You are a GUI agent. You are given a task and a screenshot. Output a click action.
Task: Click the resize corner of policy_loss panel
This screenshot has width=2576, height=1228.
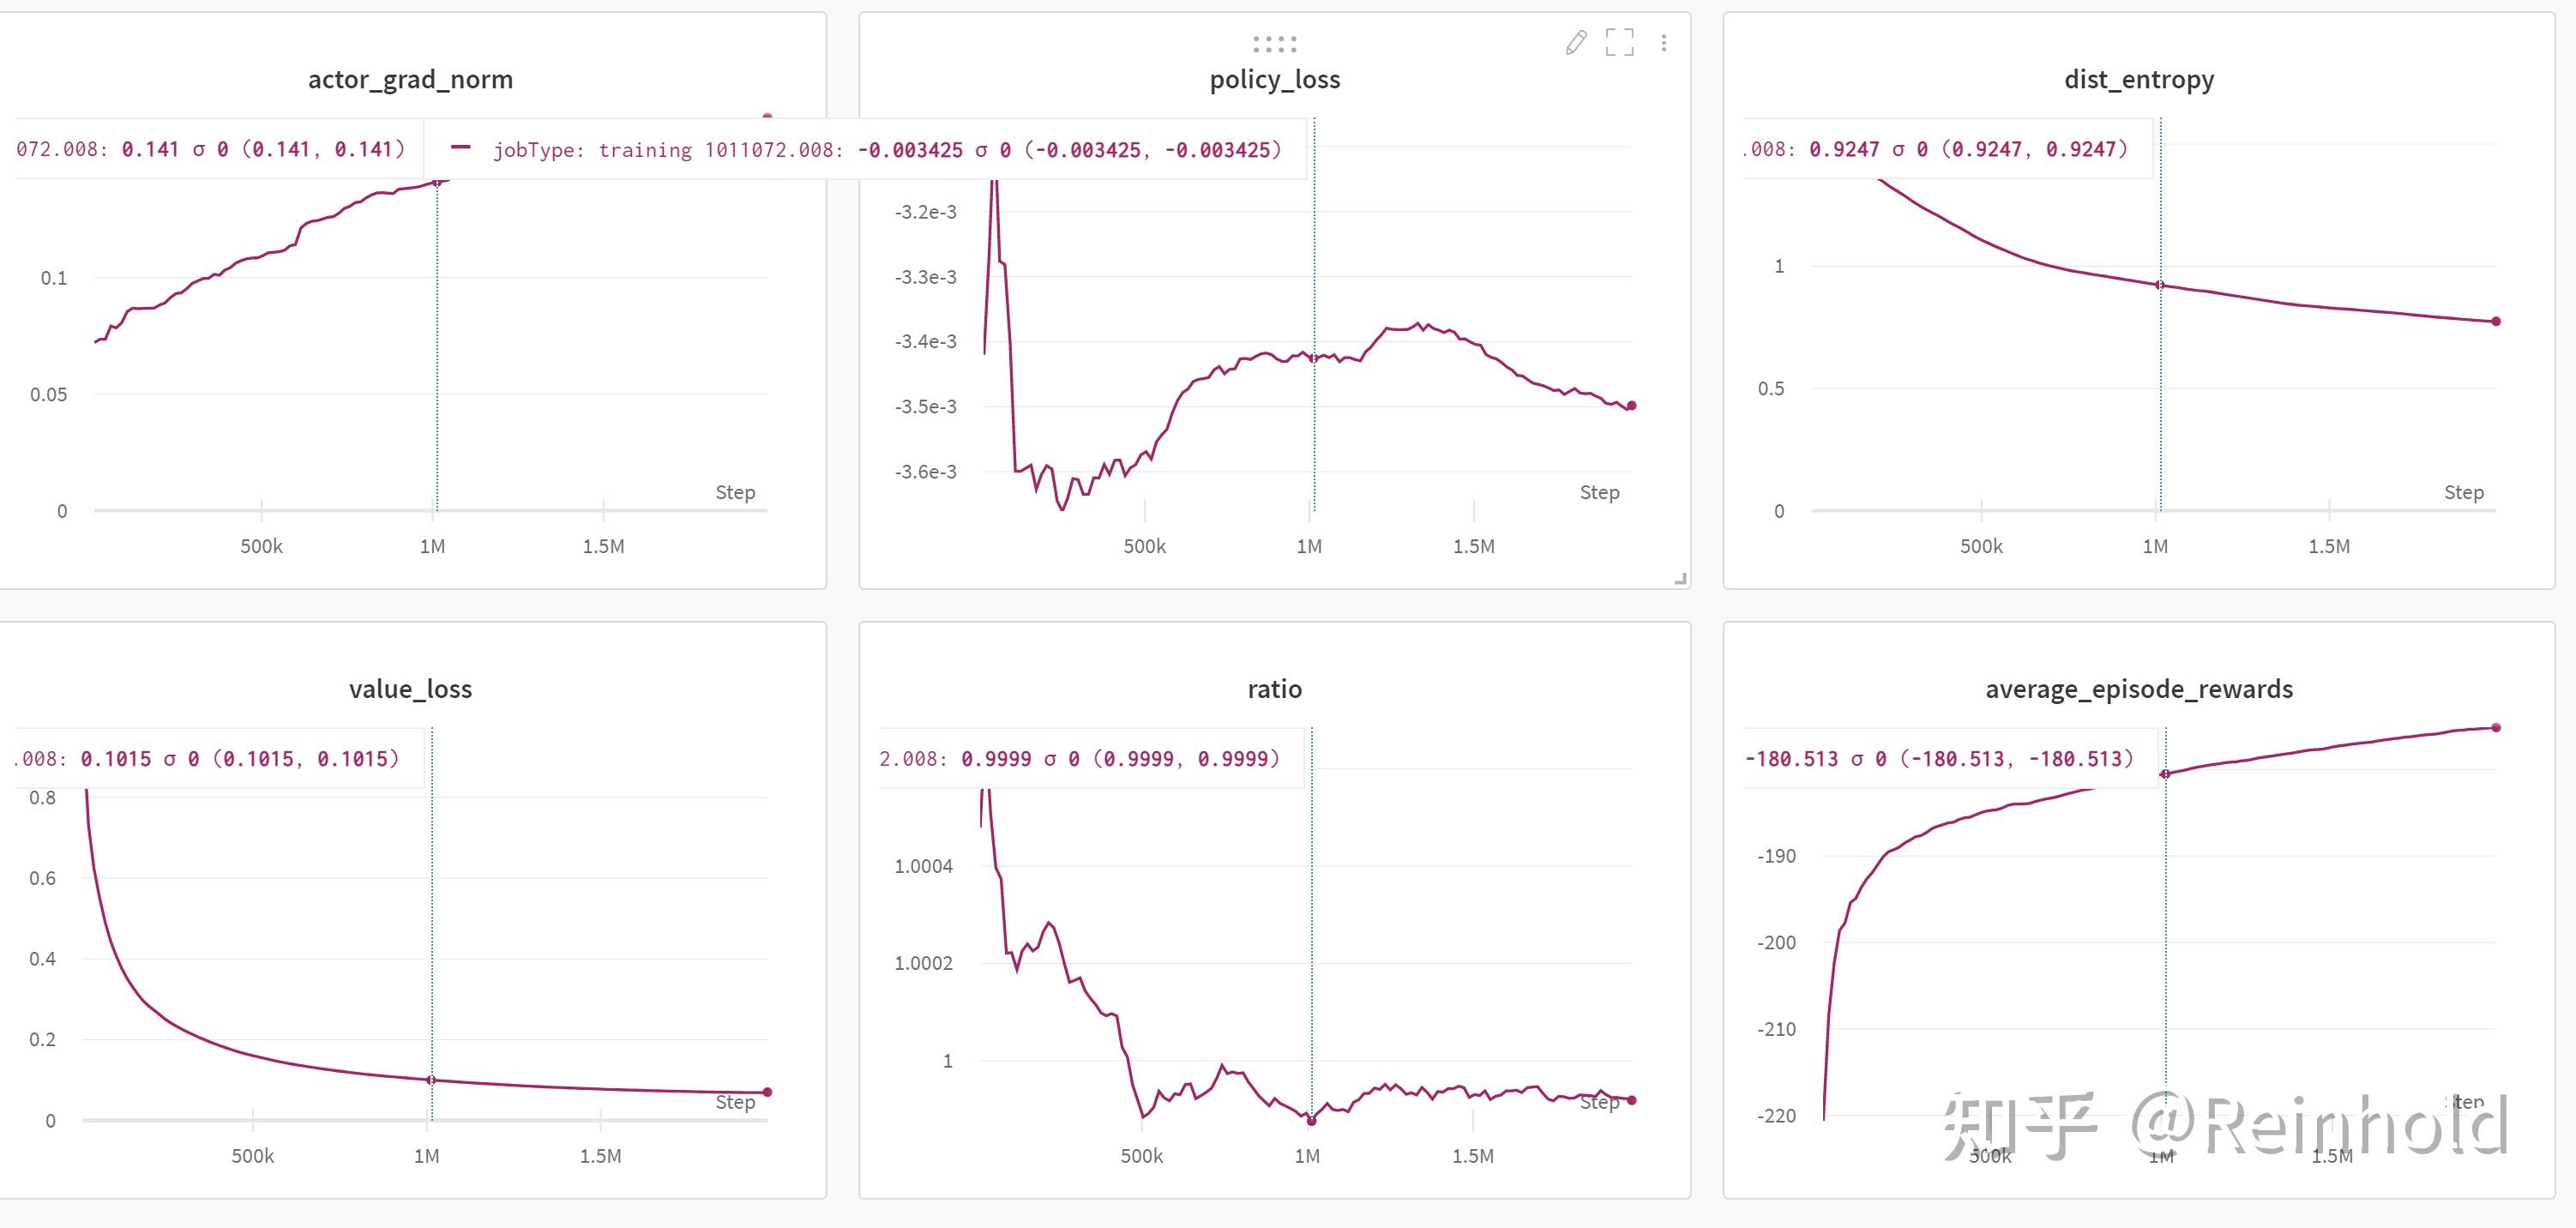coord(1680,578)
